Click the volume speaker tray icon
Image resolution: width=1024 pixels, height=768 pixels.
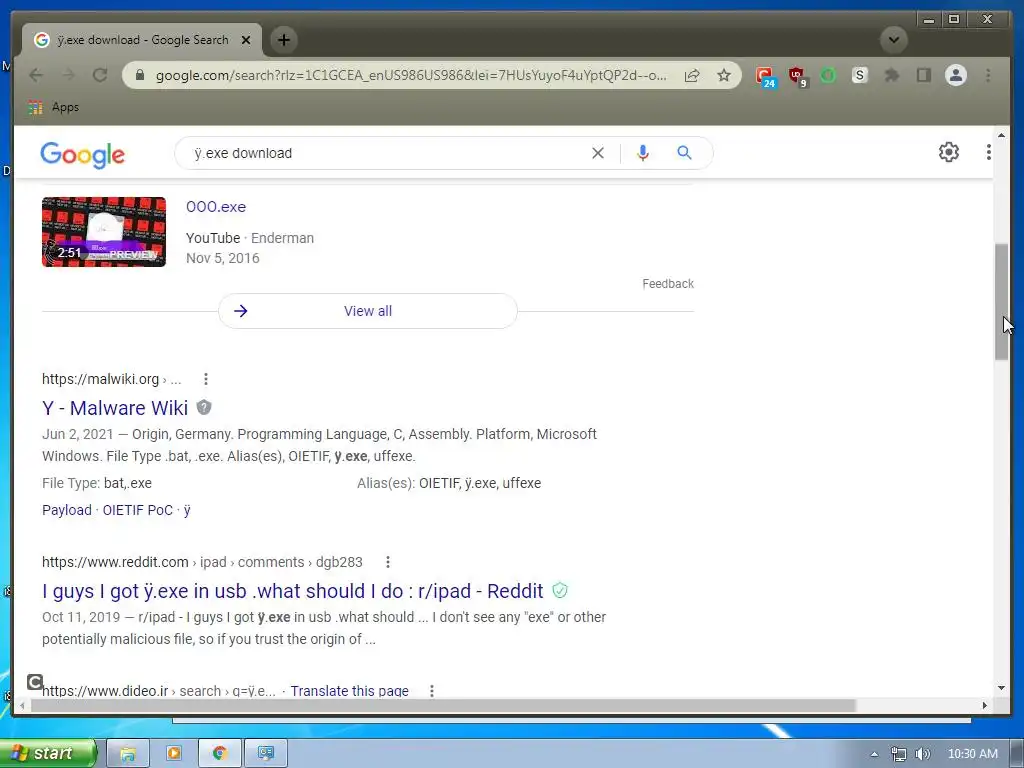(x=923, y=754)
